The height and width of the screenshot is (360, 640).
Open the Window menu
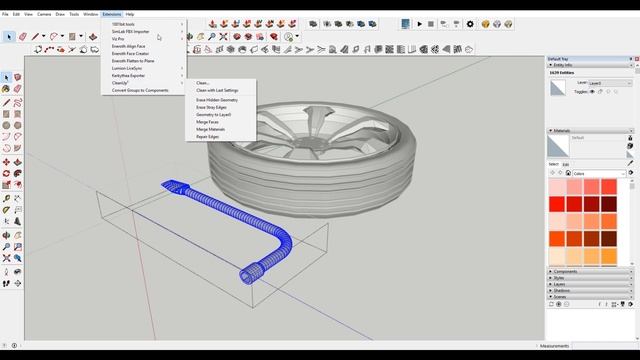pos(91,14)
